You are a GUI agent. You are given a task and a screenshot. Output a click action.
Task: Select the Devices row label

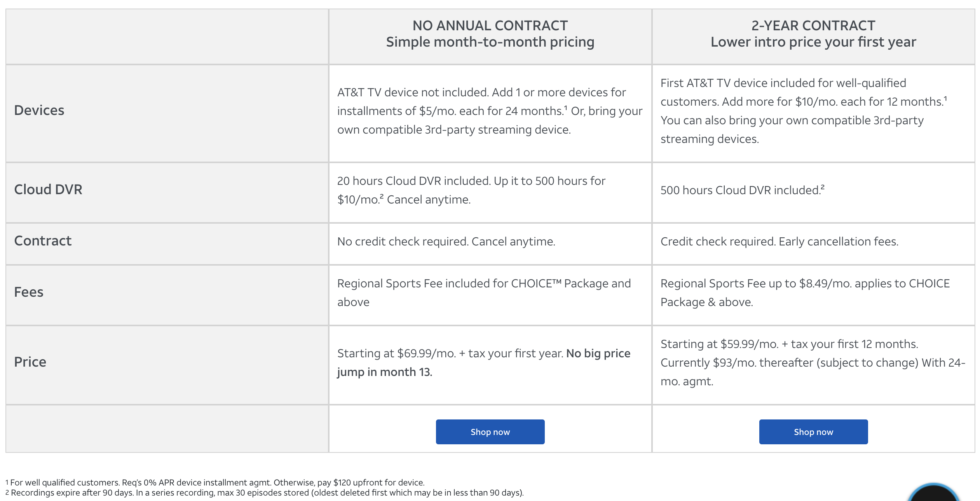point(39,110)
